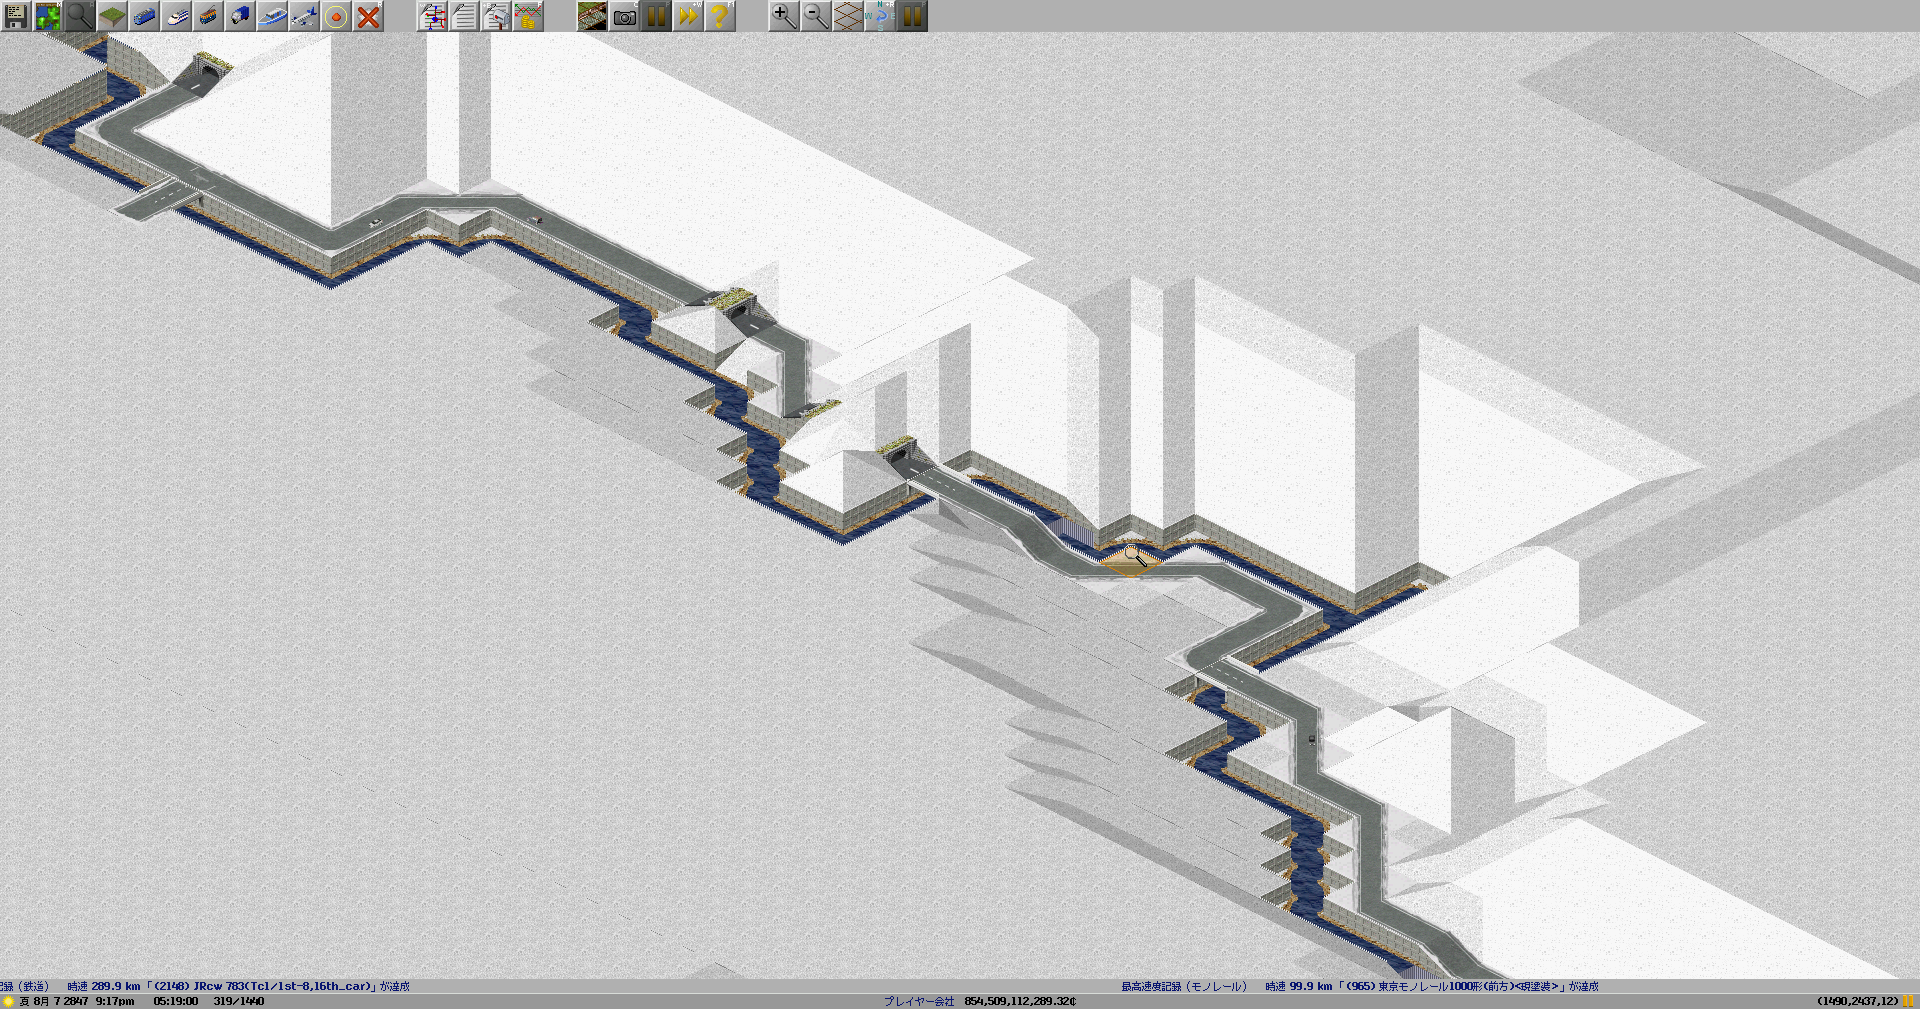The width and height of the screenshot is (1920, 1009).
Task: Select the magnifier inspection tool
Action: (80, 16)
